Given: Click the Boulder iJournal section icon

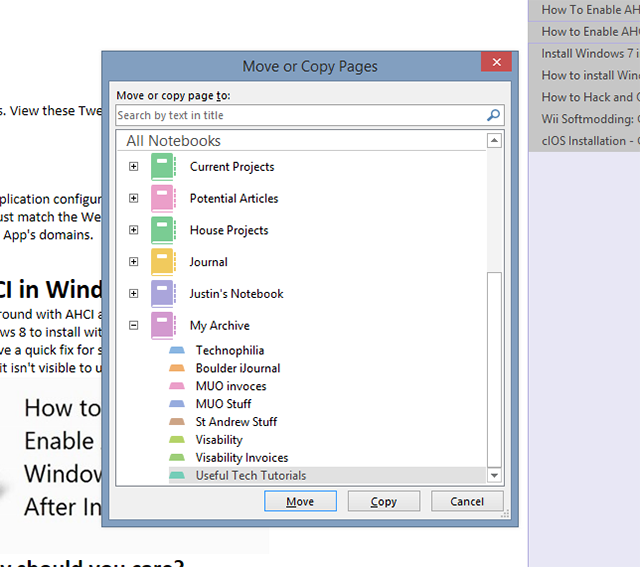Looking at the screenshot, I should pyautogui.click(x=177, y=368).
